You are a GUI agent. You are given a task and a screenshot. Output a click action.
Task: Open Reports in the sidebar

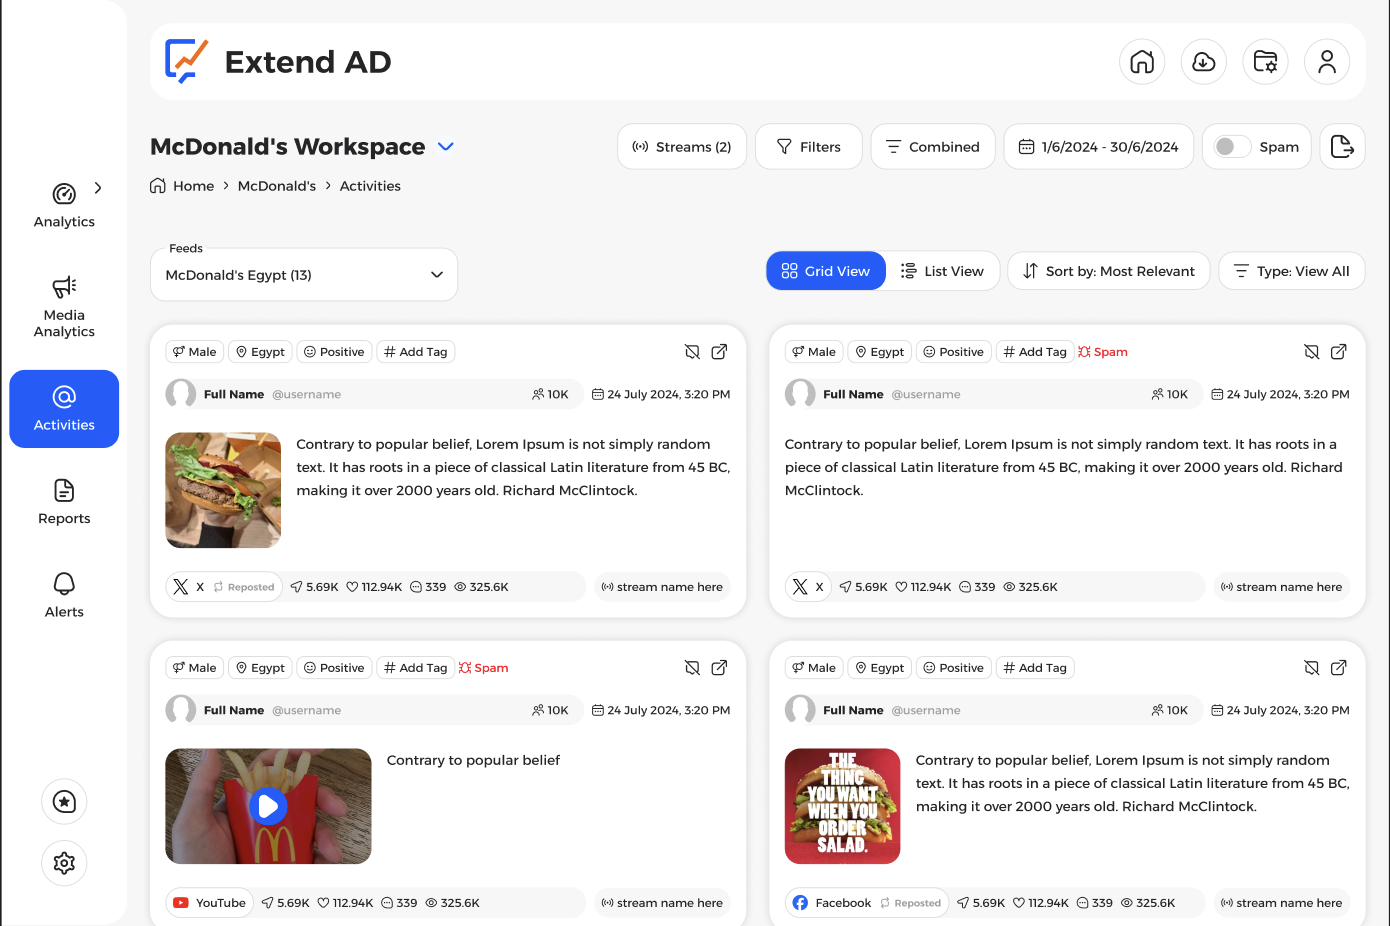point(64,502)
